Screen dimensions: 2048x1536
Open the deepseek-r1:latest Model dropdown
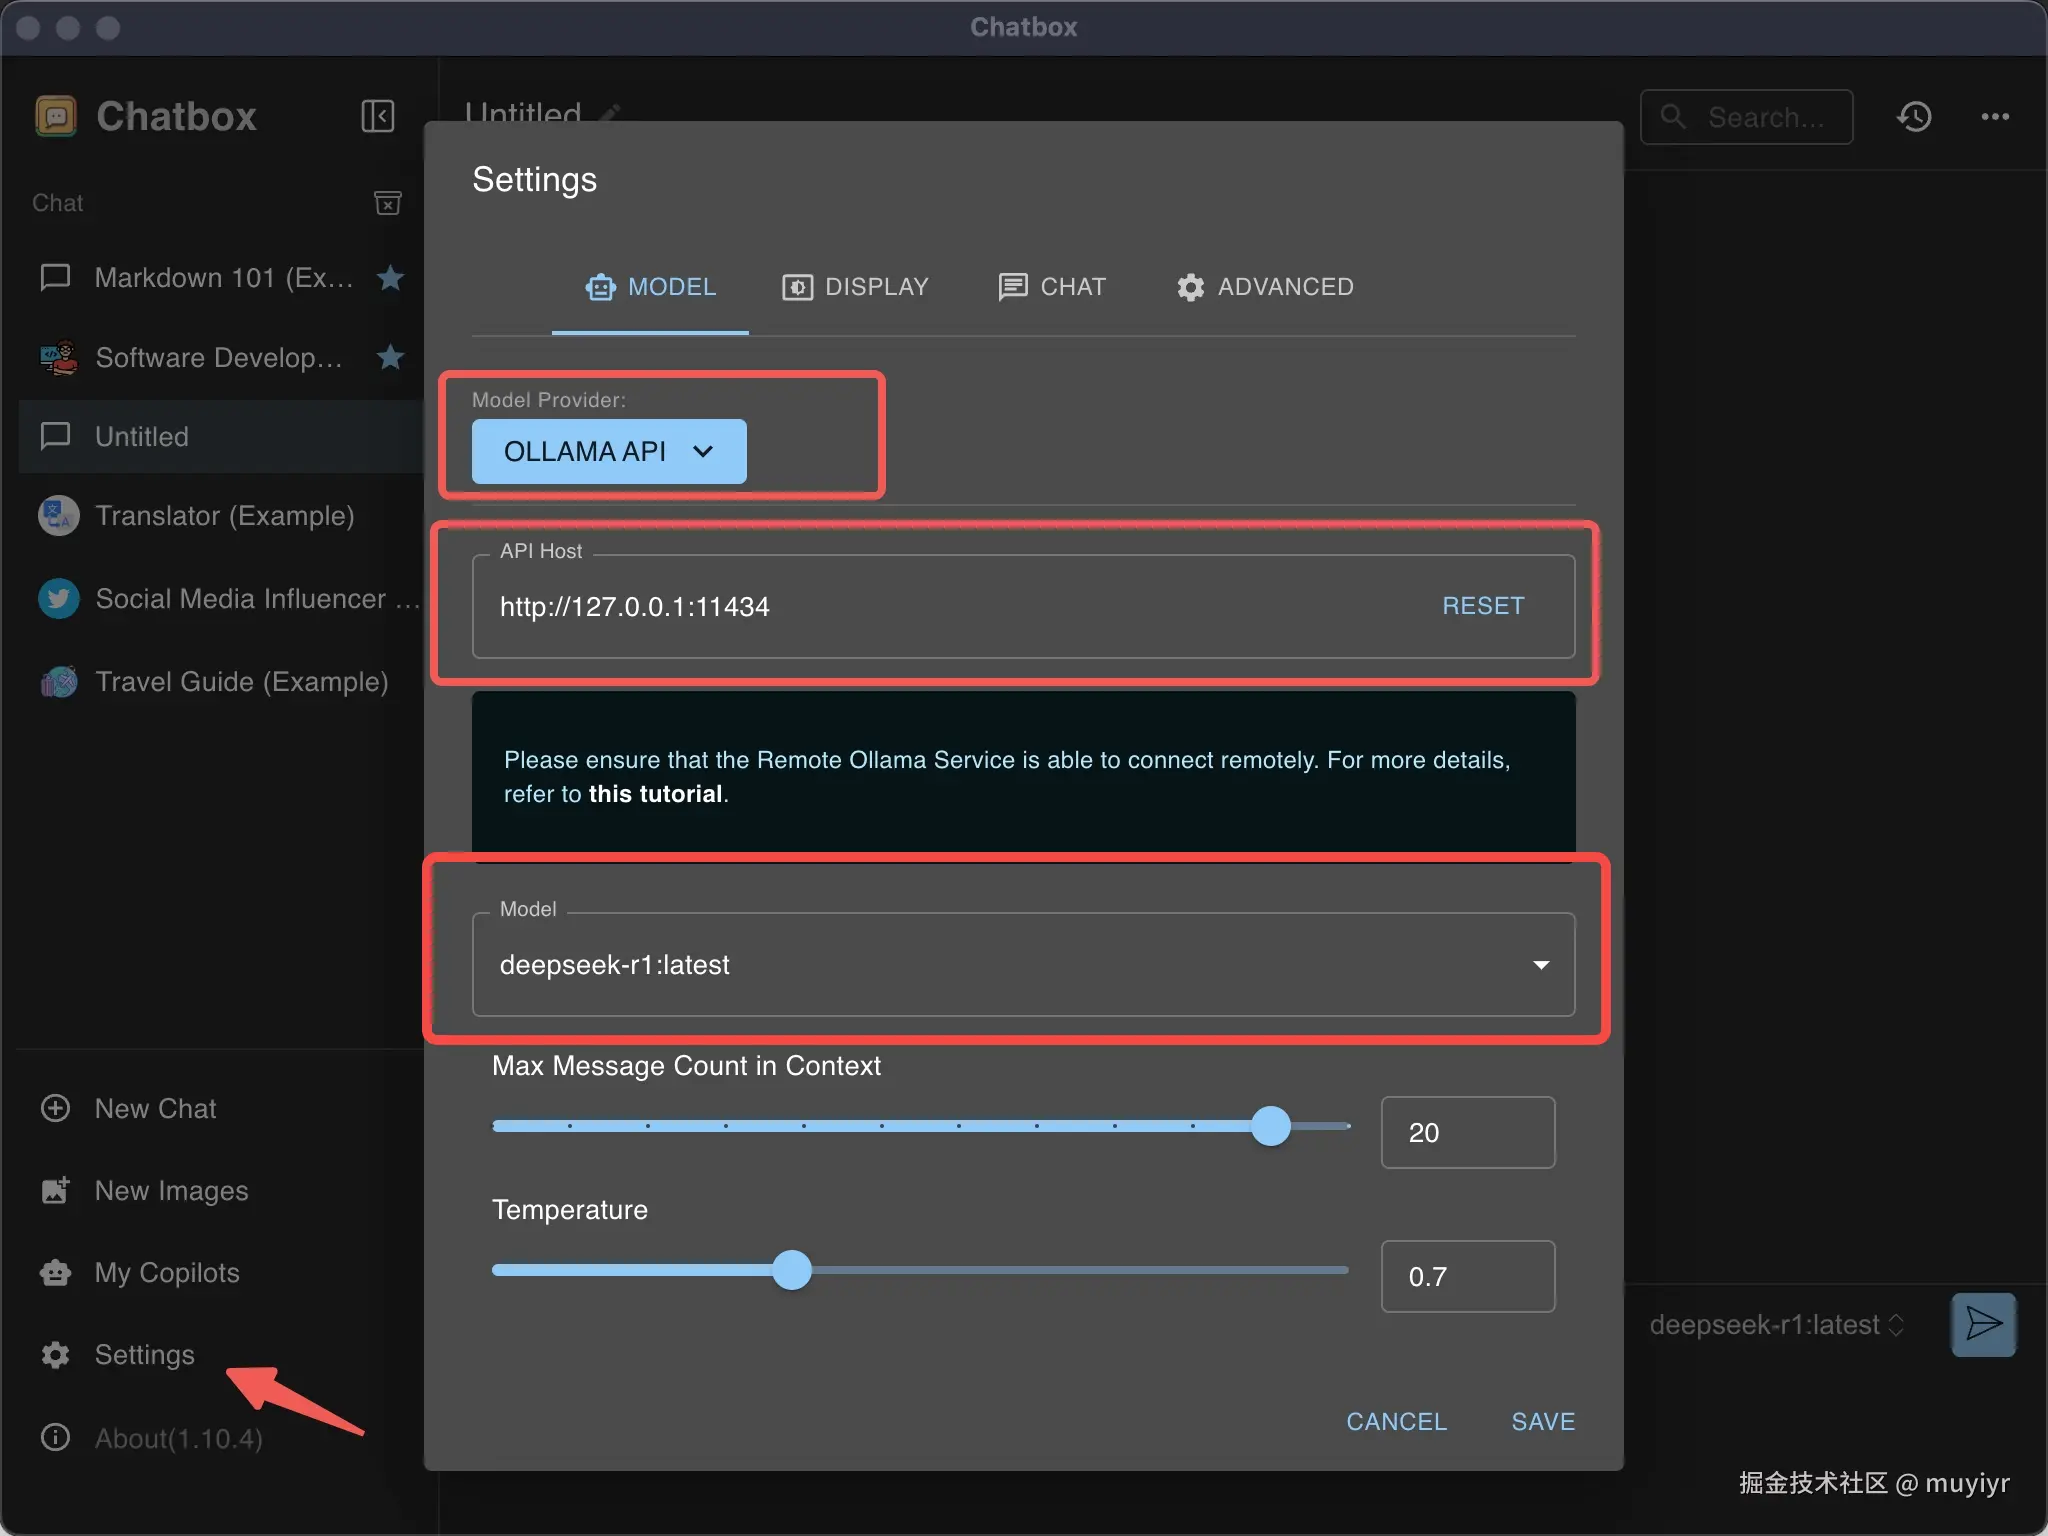[1022, 965]
